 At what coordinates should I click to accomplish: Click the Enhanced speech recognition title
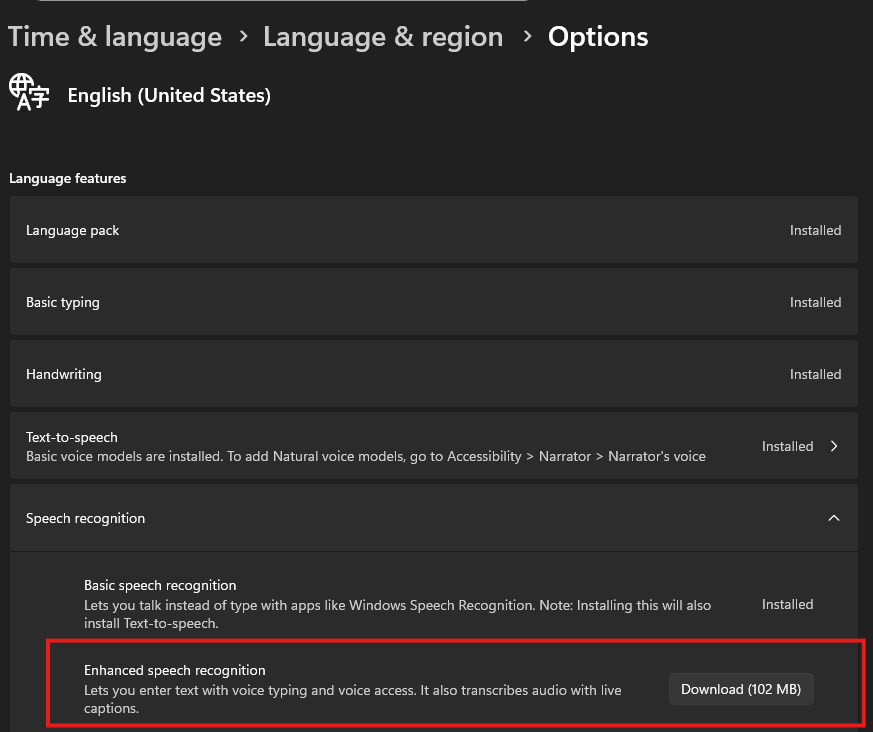174,670
